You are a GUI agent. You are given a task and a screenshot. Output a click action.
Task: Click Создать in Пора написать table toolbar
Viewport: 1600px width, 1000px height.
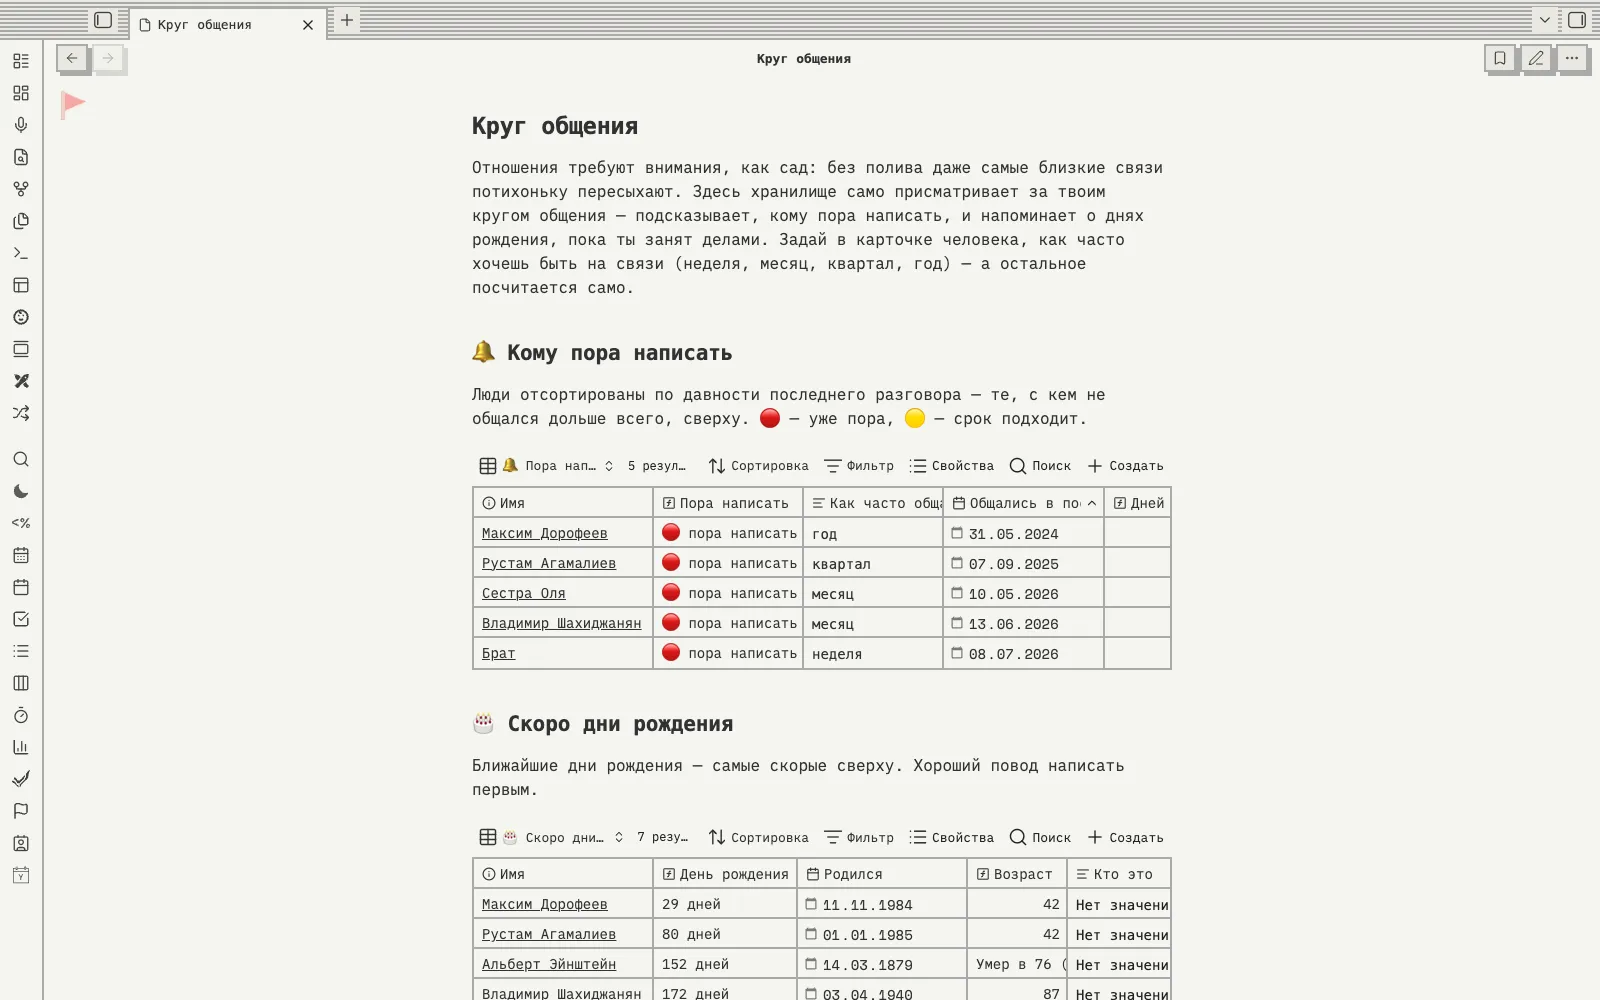[x=1126, y=466]
